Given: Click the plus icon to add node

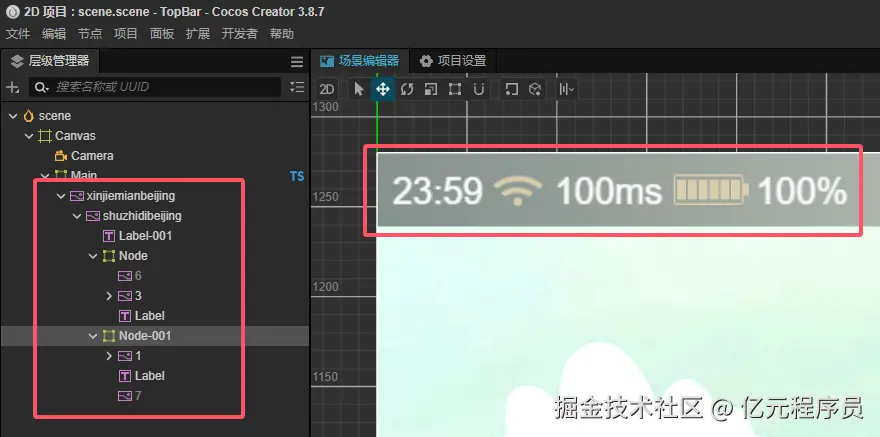Looking at the screenshot, I should click(12, 87).
